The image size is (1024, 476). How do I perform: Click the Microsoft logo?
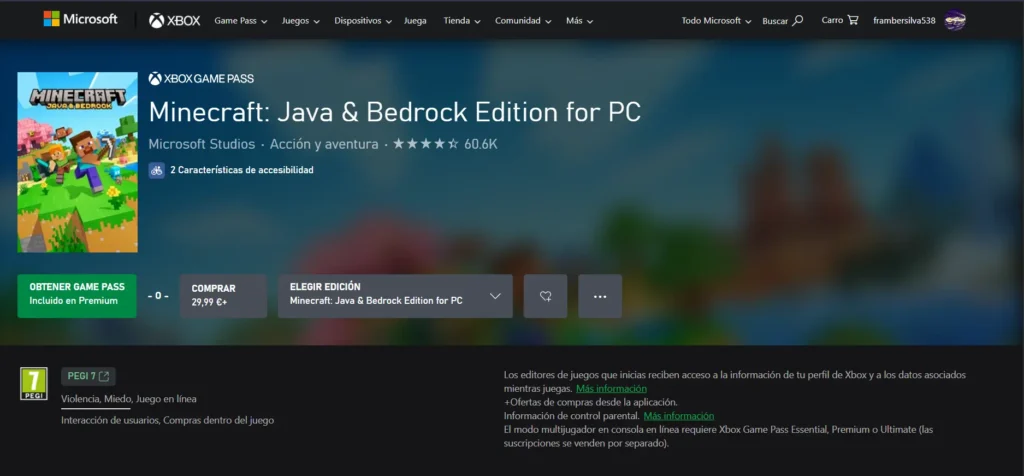tap(80, 19)
